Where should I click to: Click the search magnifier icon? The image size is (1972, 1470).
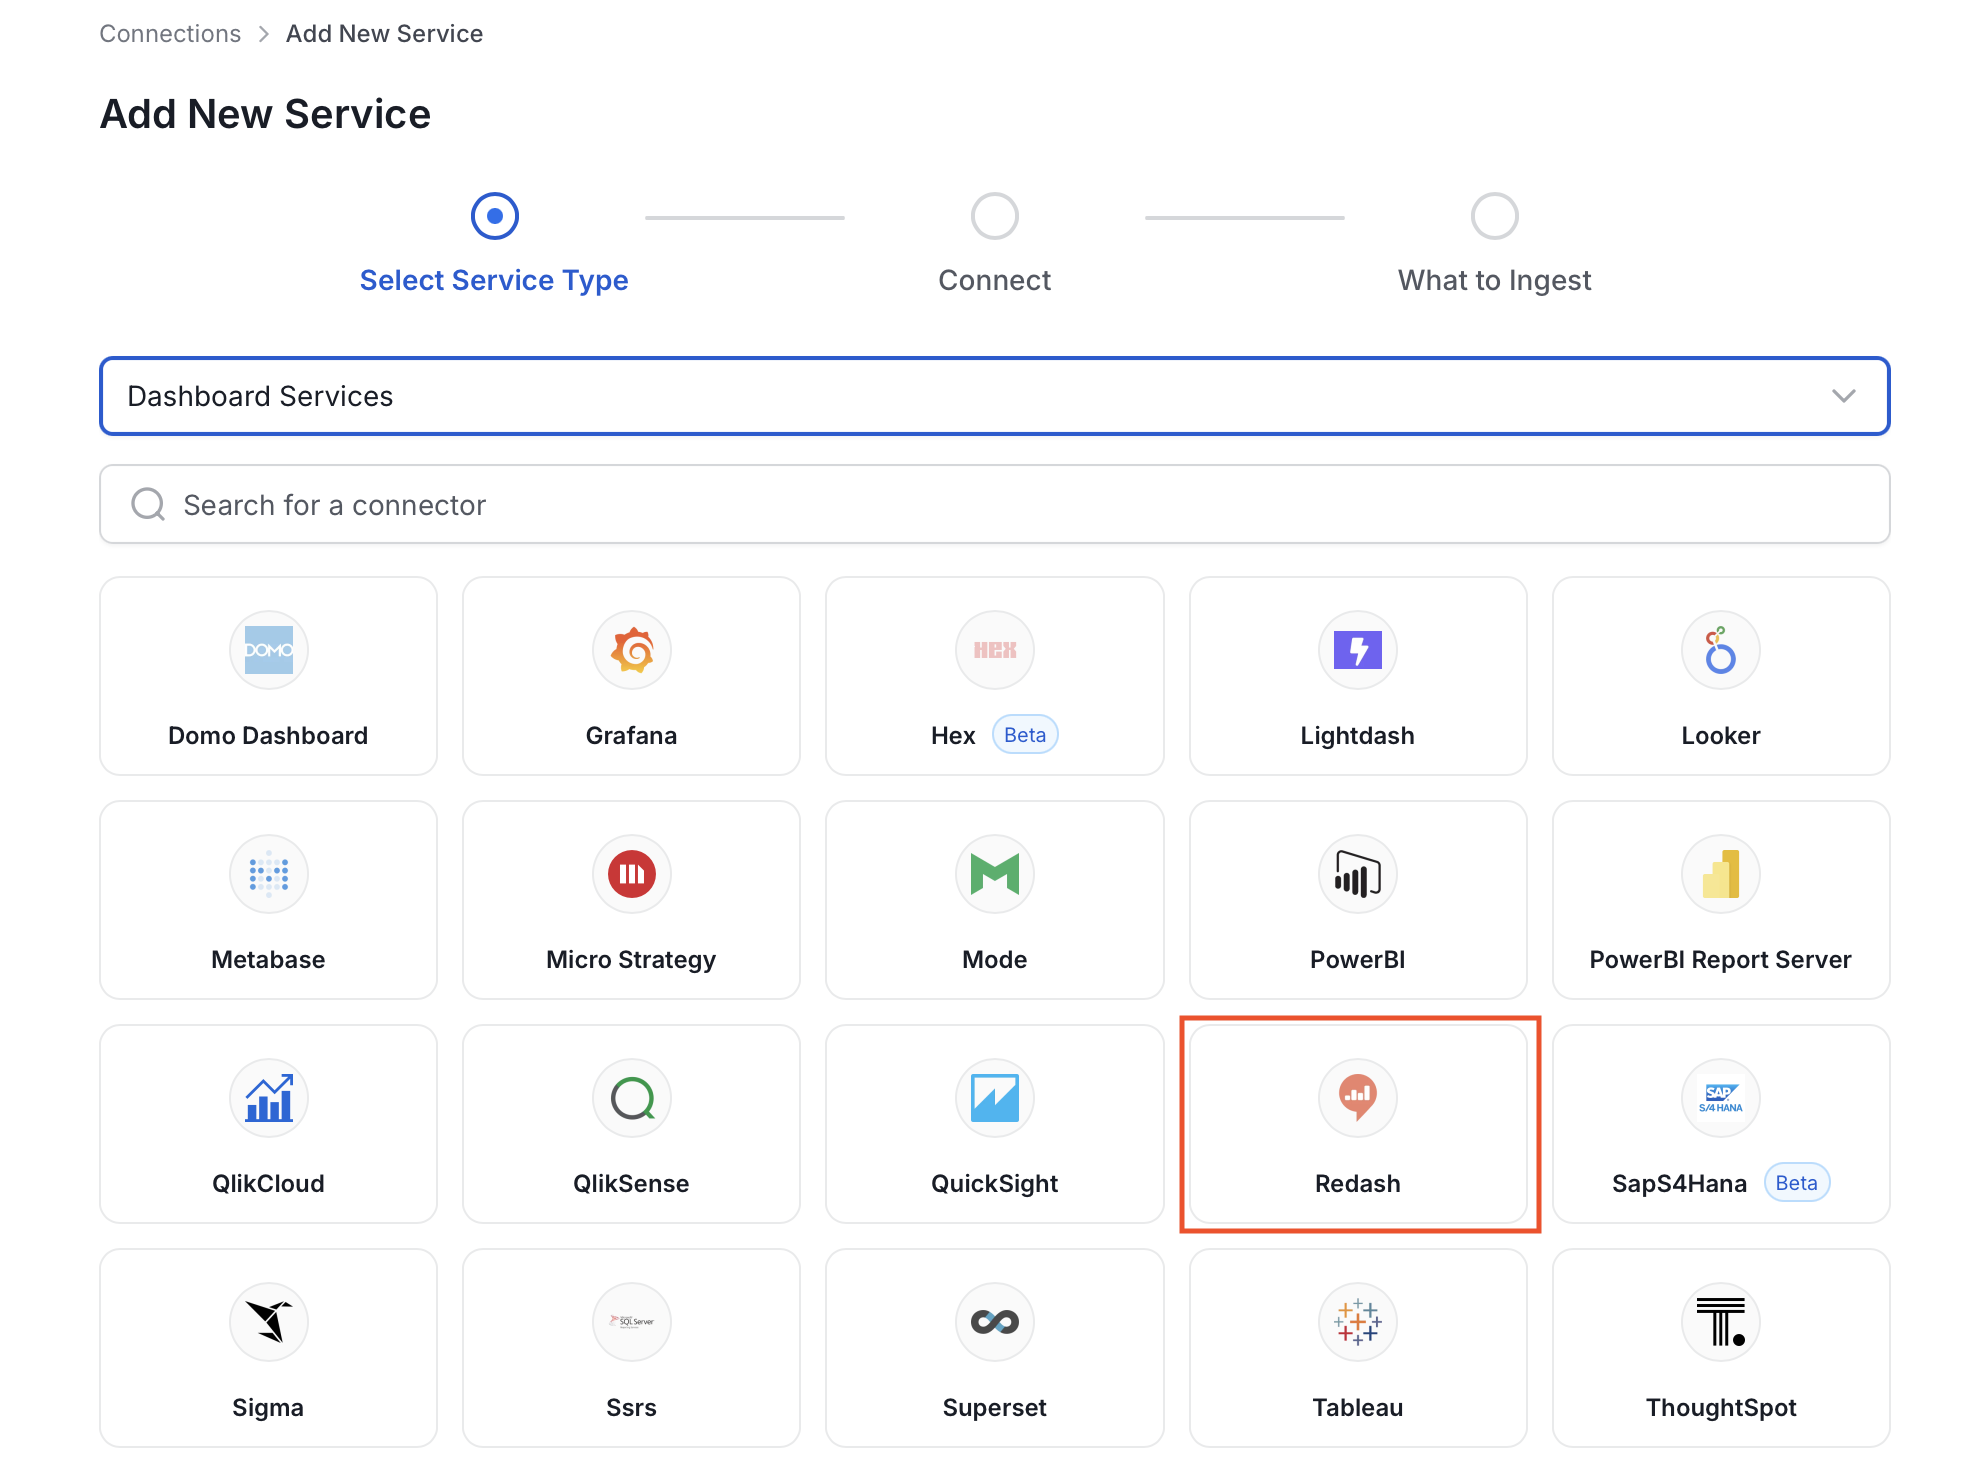tap(148, 505)
